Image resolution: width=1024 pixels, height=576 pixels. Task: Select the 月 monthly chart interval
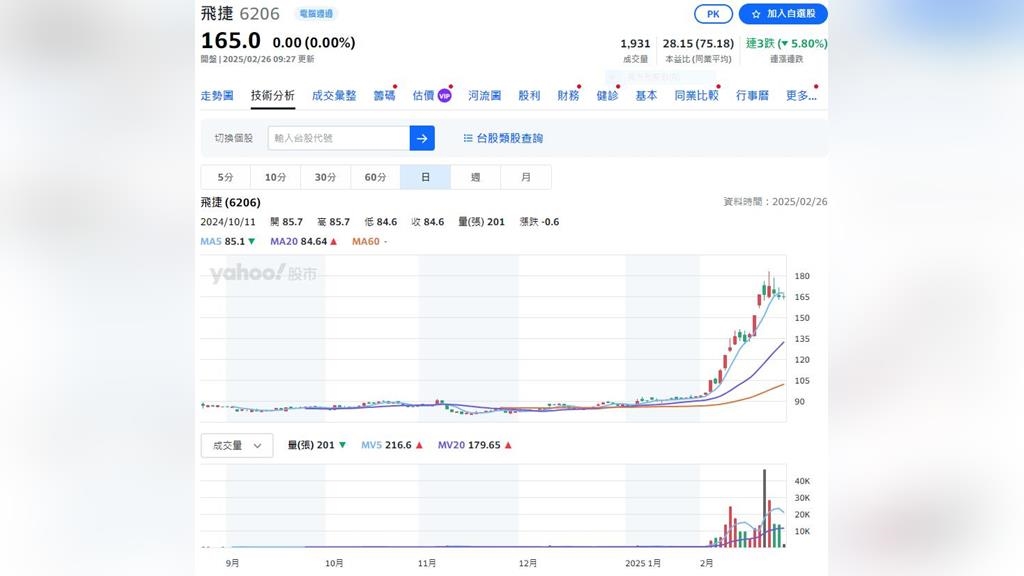tap(525, 176)
